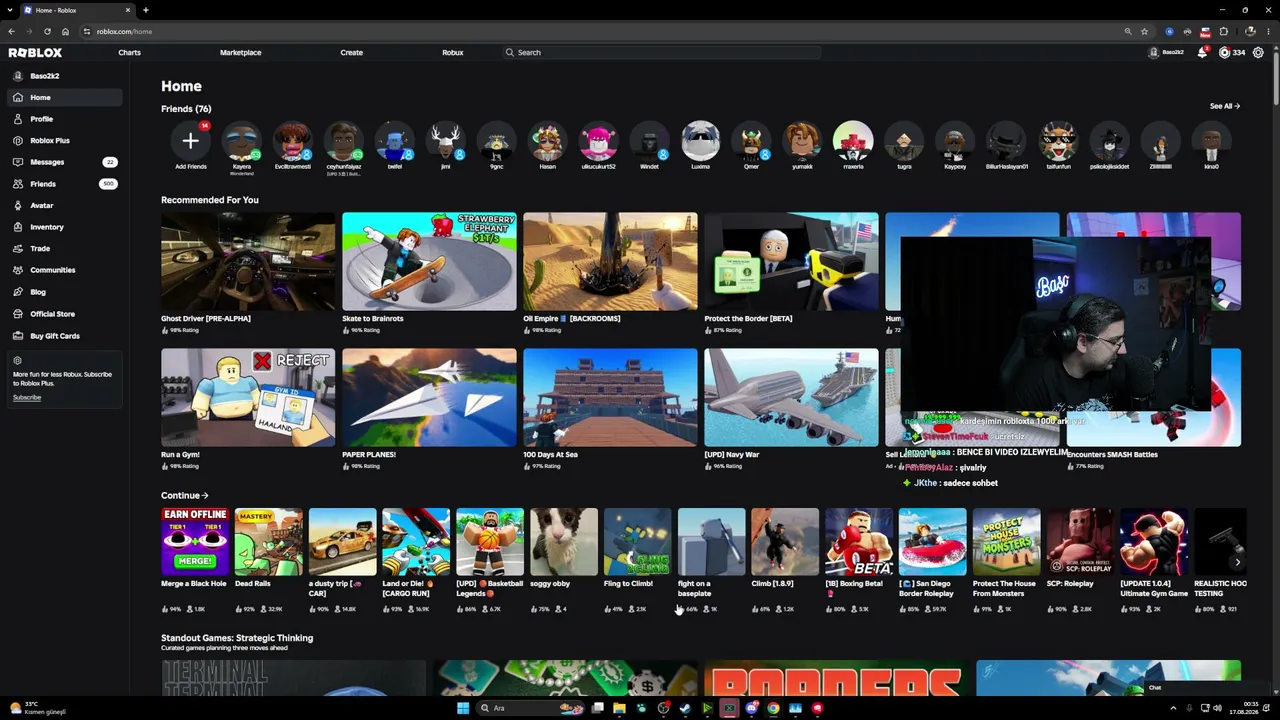This screenshot has height=720, width=1280.
Task: Open the Roblox settings gear
Action: coord(1258,53)
